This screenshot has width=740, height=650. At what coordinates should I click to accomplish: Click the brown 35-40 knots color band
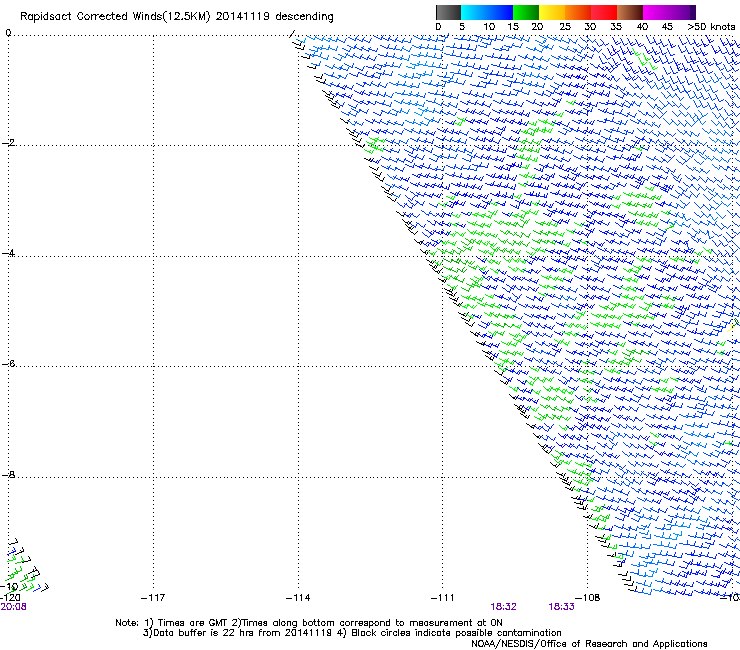click(x=630, y=12)
